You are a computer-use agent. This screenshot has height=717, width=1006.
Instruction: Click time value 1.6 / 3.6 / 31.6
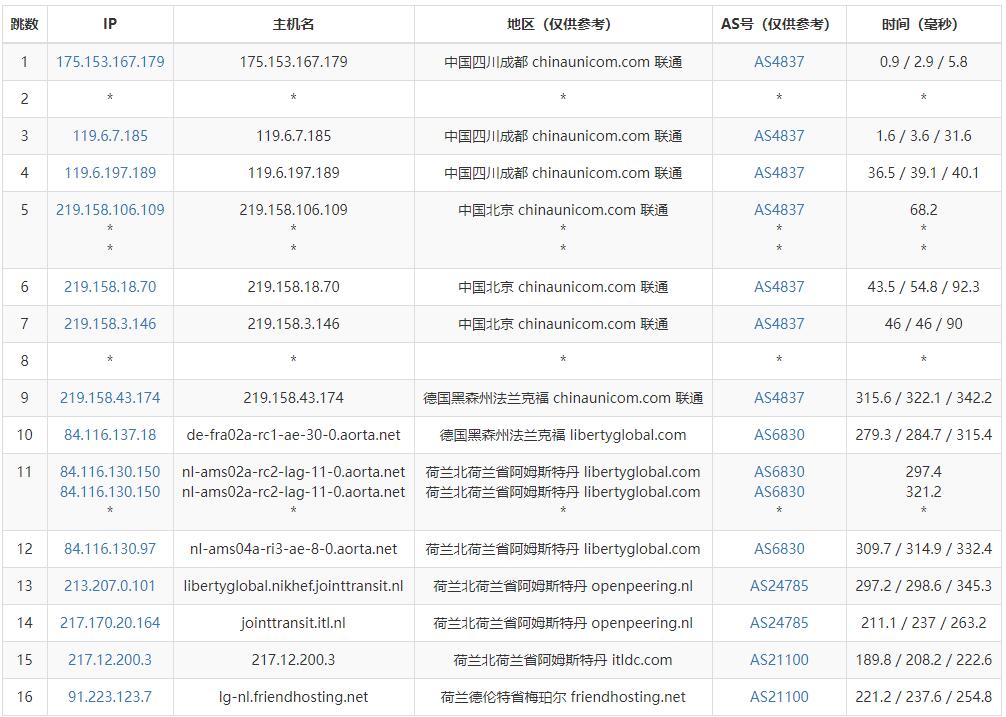[923, 136]
